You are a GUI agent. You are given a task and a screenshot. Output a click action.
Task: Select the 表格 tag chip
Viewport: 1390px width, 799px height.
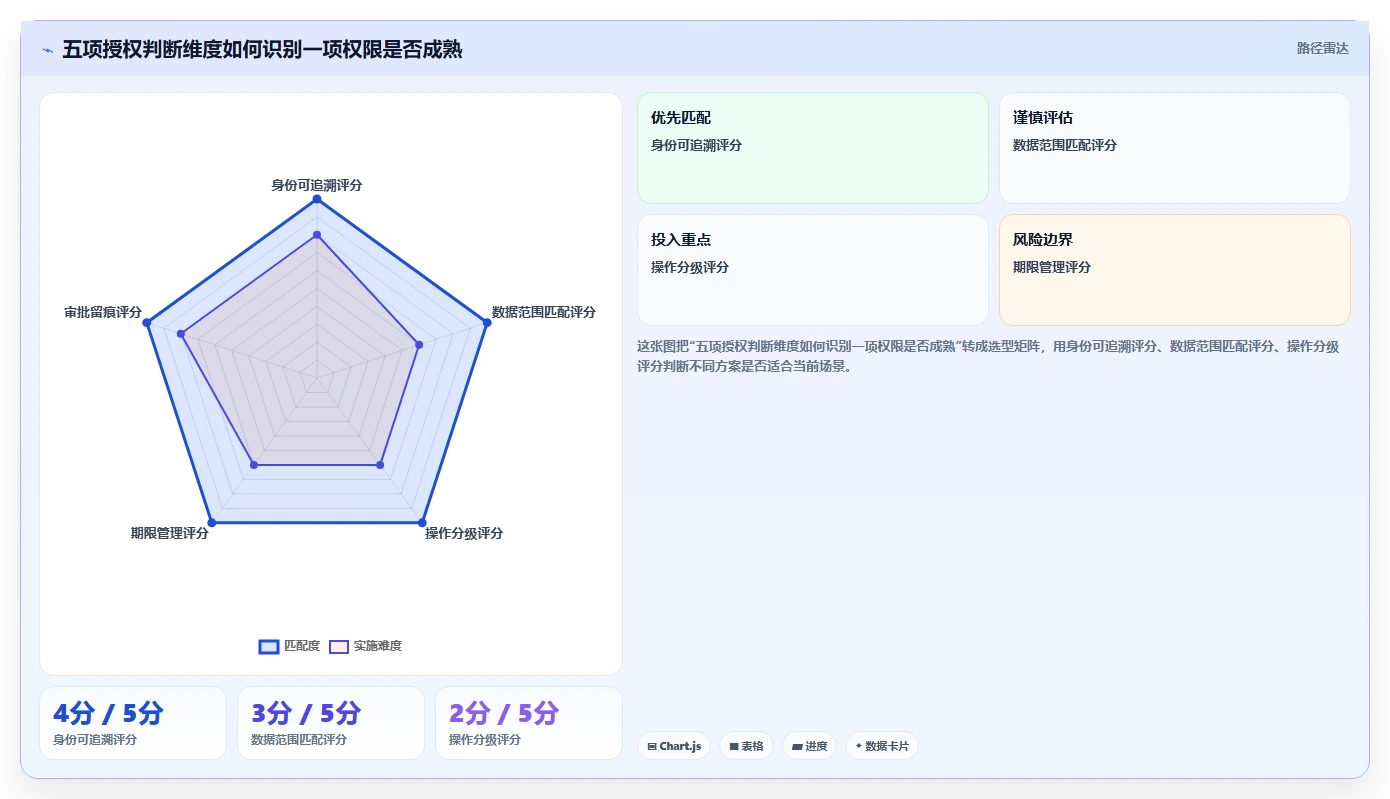tap(746, 746)
